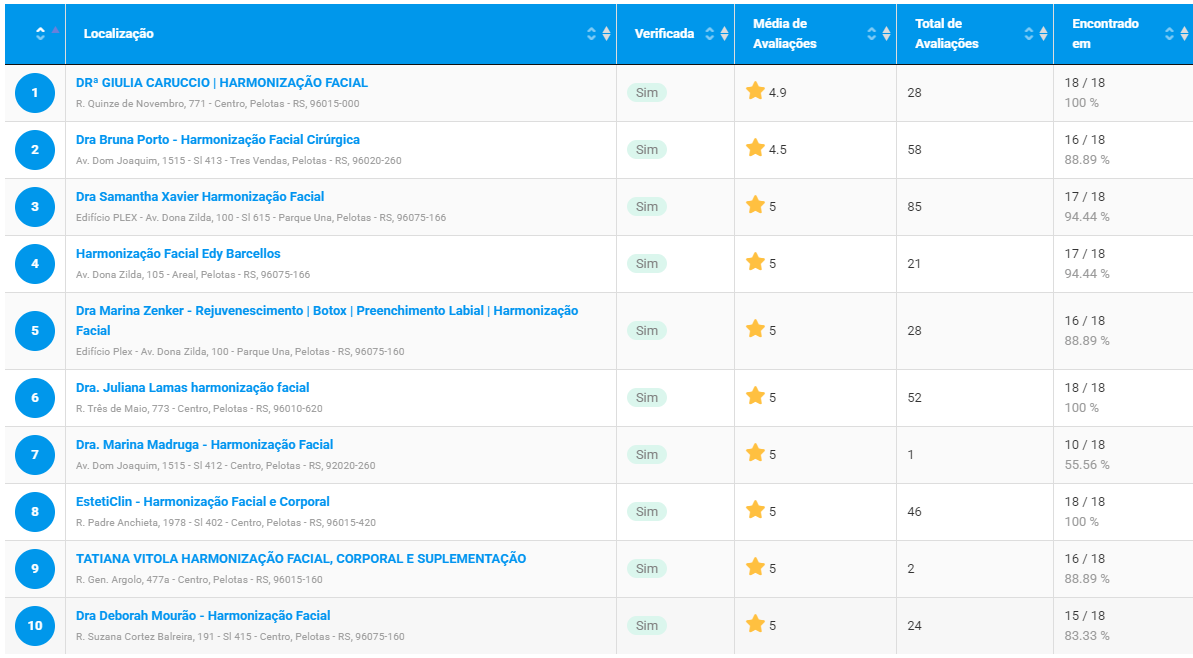The image size is (1193, 658).
Task: Click the rank 8 circle badge
Action: 35,512
